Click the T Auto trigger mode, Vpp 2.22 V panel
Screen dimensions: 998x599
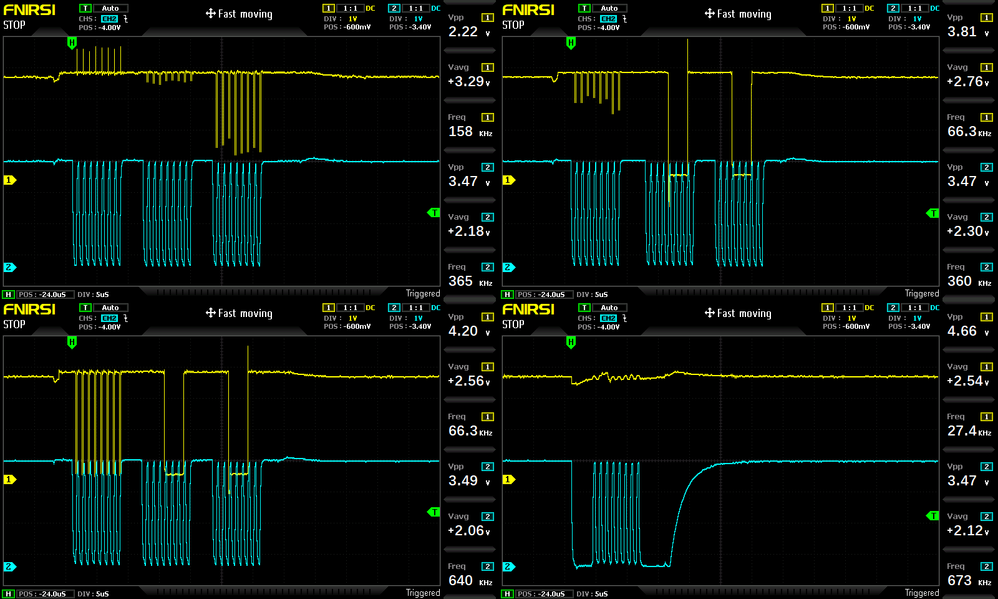[x=103, y=8]
